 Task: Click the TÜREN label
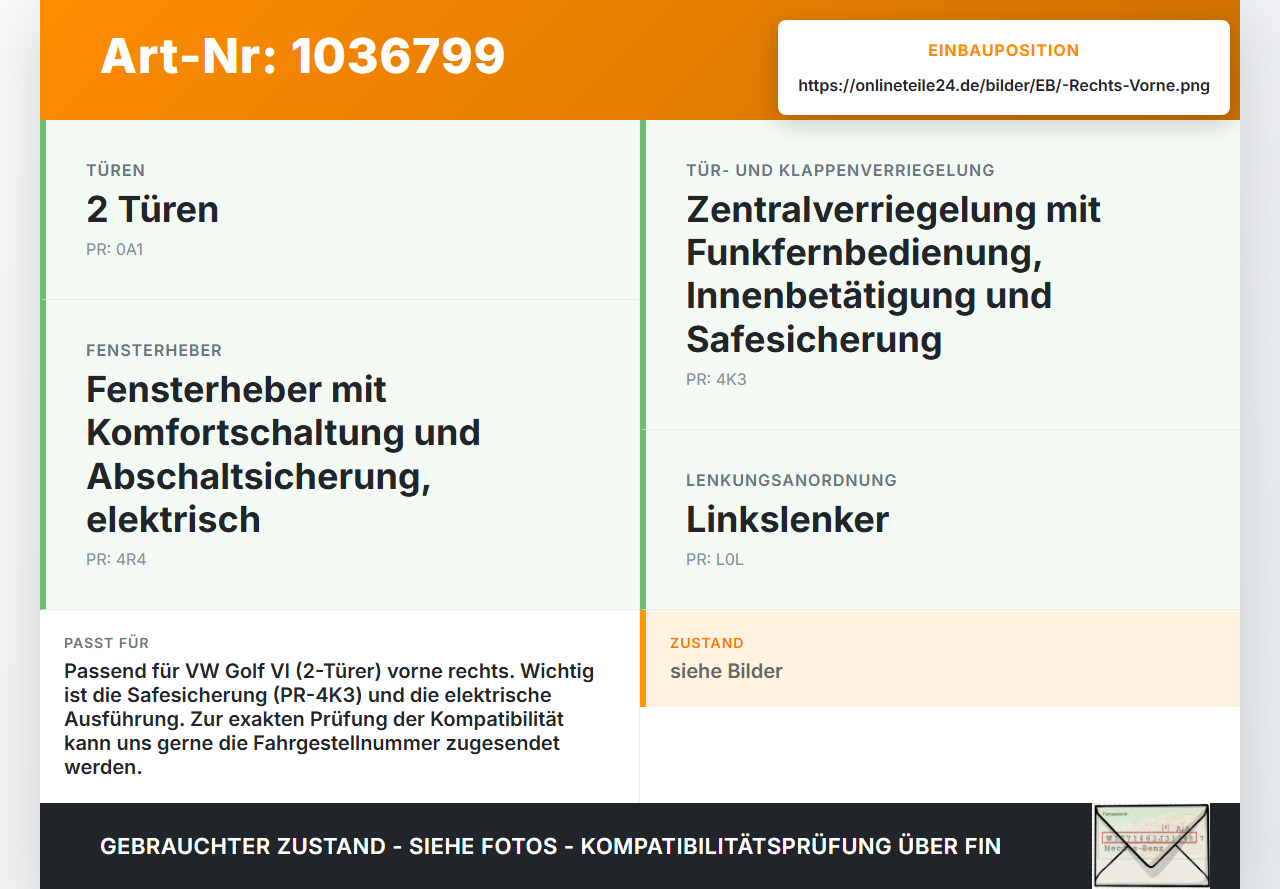click(x=116, y=170)
